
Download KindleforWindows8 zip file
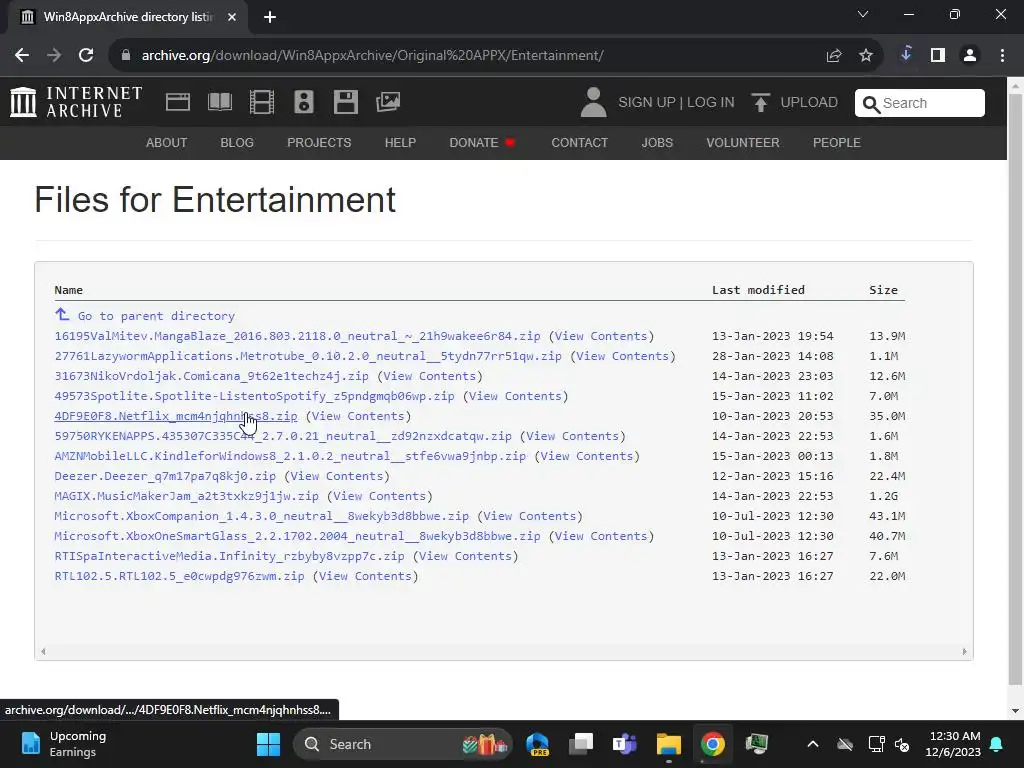click(x=290, y=456)
